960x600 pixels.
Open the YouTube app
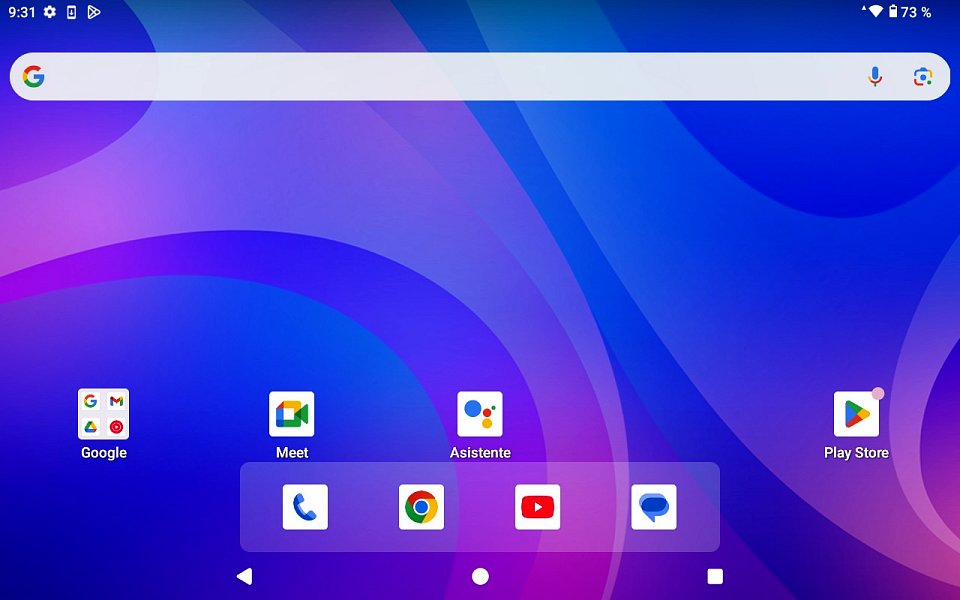click(x=538, y=507)
